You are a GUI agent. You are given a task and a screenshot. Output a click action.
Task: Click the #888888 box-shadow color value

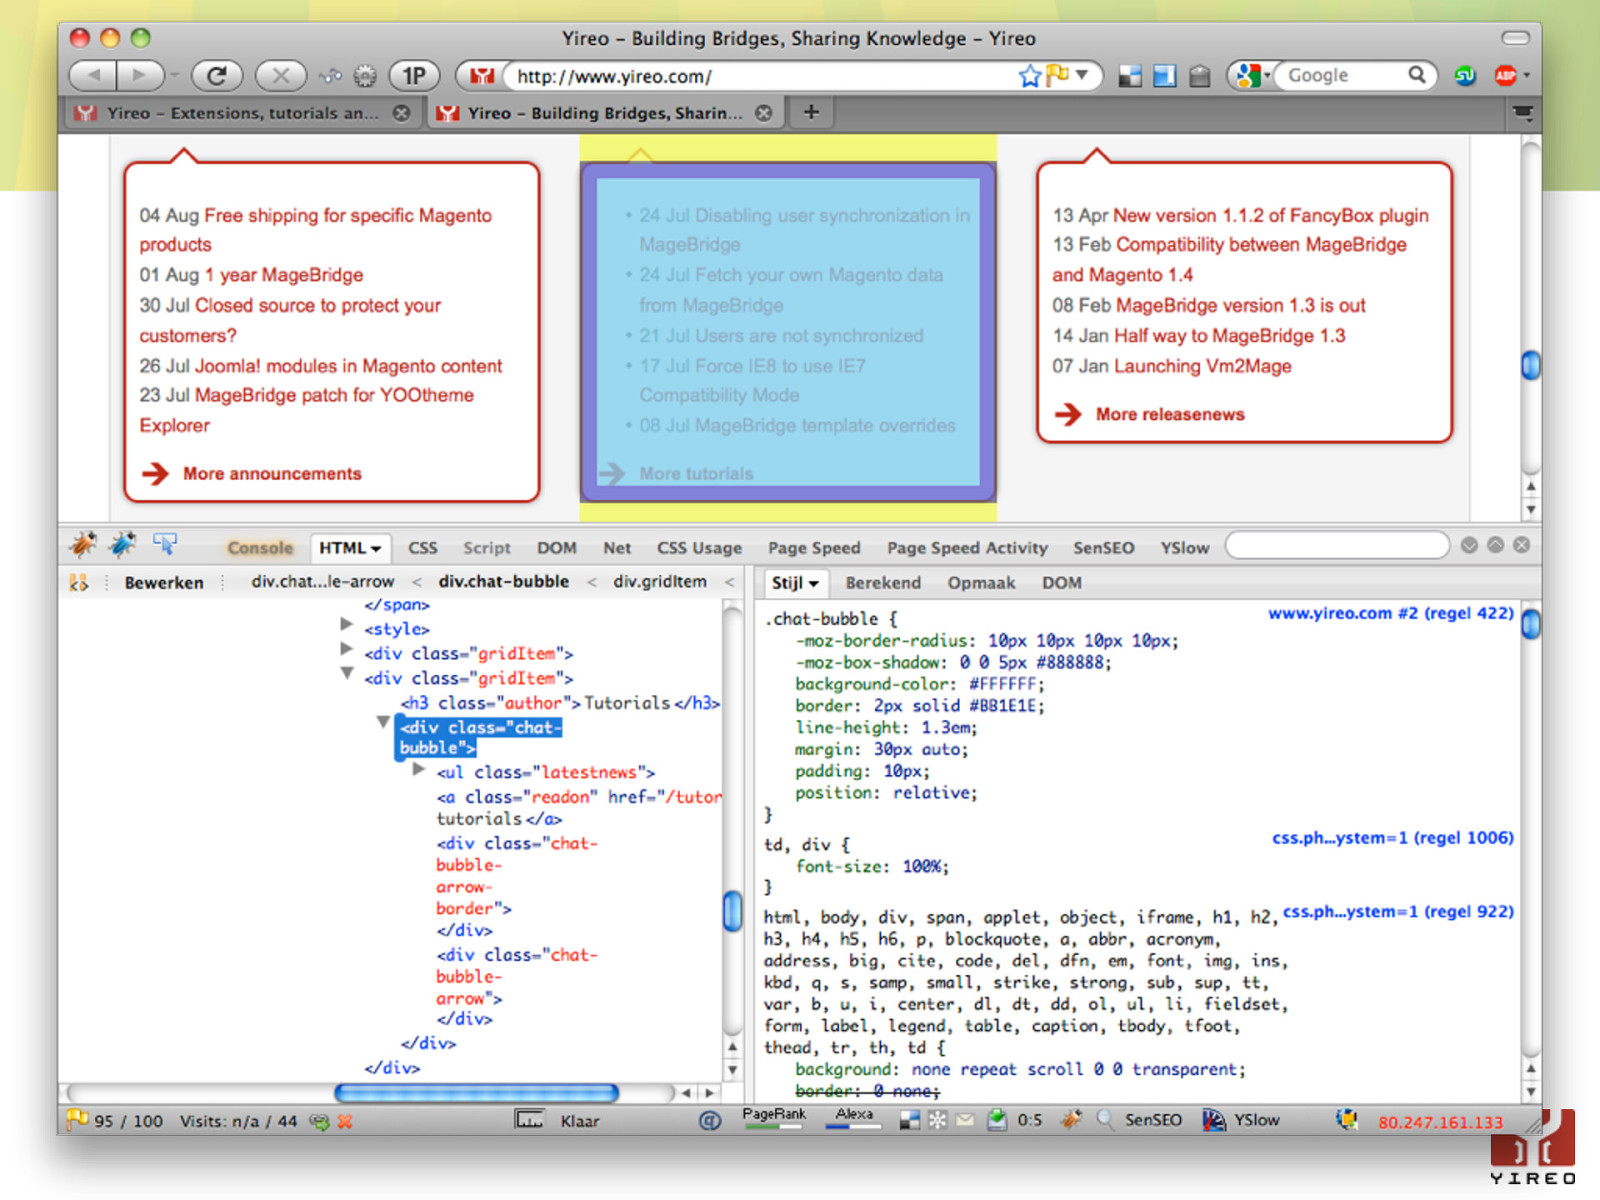(x=1071, y=663)
